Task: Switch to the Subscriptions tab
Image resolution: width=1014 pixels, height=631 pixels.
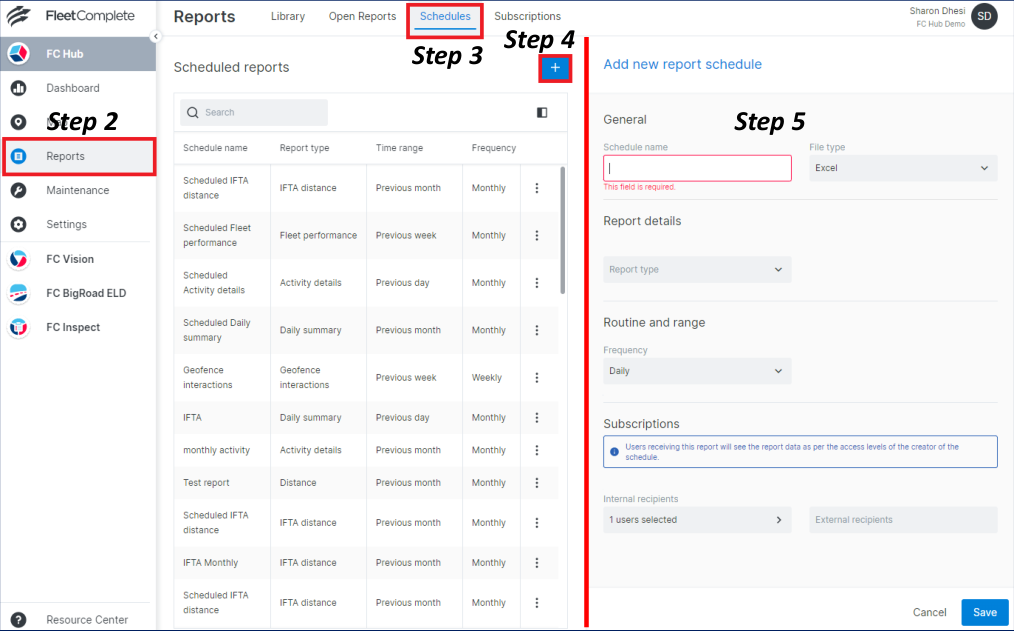Action: (527, 17)
